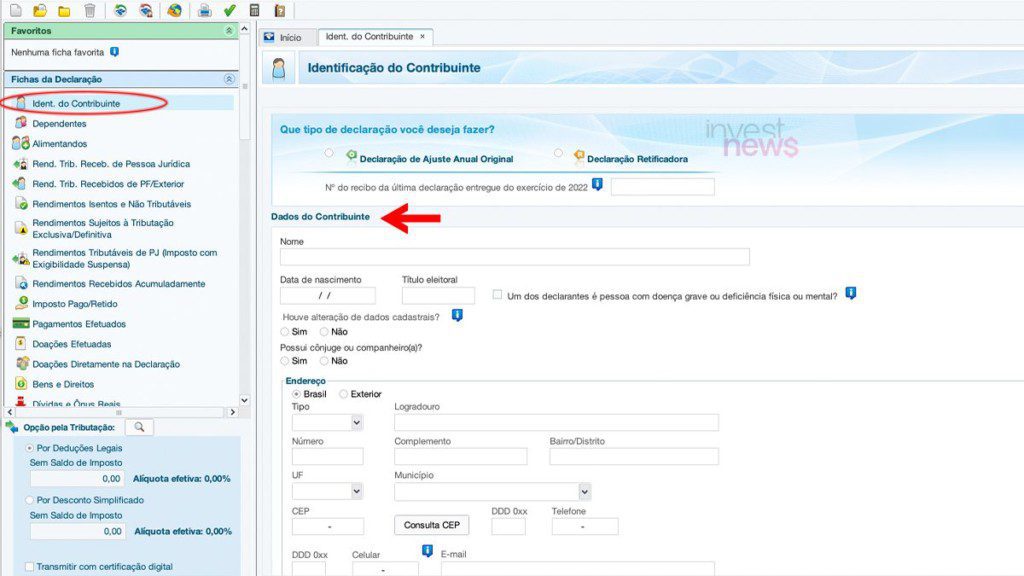Close the Ident. do Contribuinte tab
1024x576 pixels.
point(422,37)
